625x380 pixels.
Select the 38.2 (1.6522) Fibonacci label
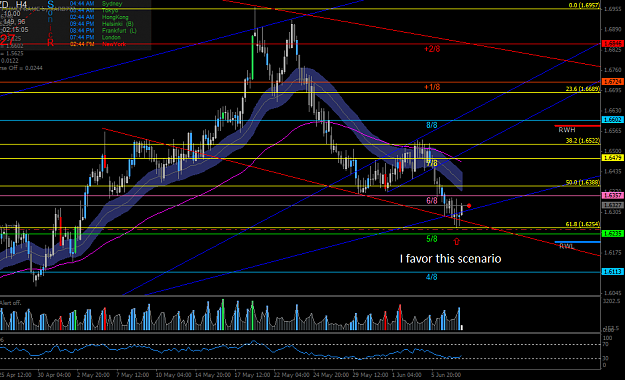point(582,141)
